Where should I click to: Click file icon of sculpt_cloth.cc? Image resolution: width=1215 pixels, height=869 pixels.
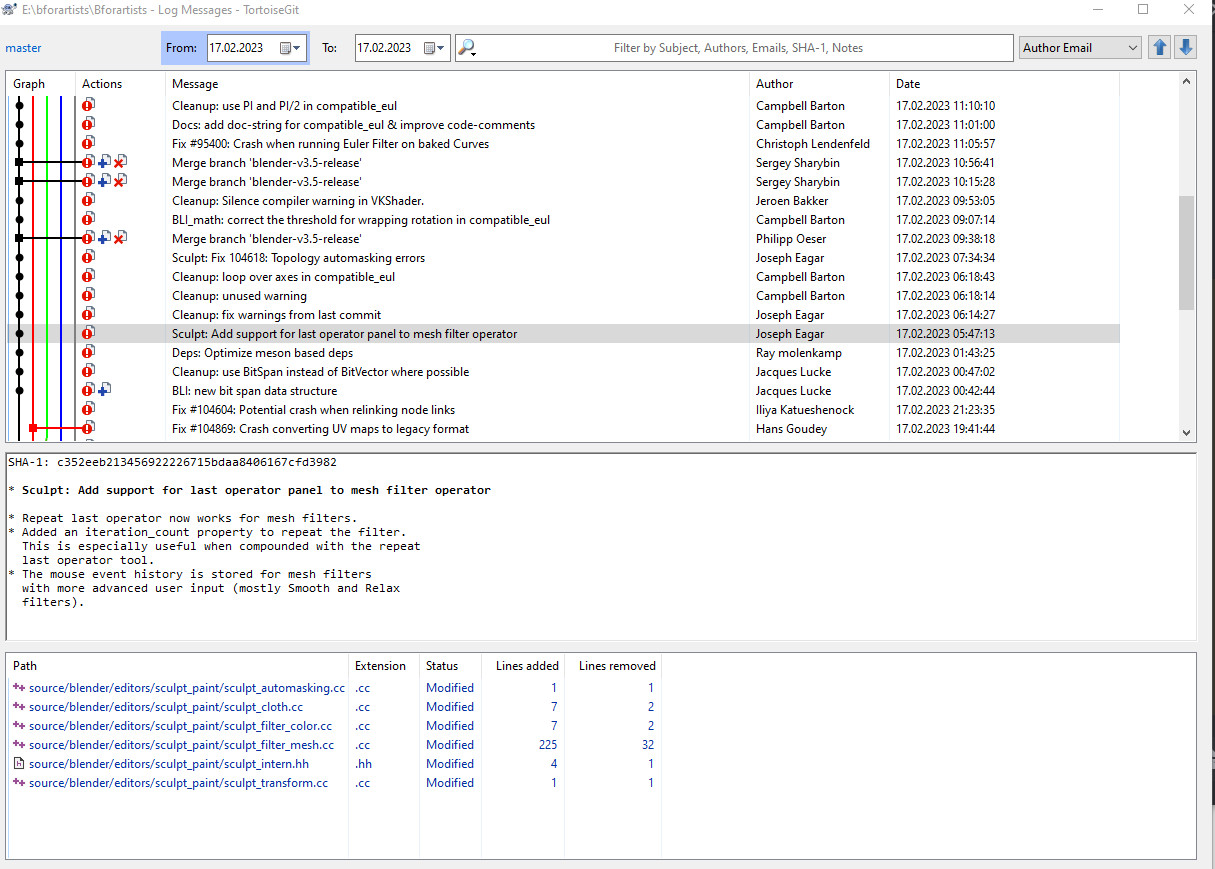19,707
